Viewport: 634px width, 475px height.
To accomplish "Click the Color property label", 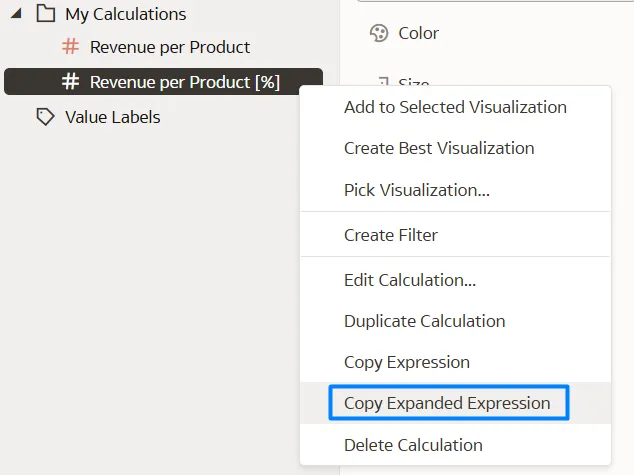I will coord(418,33).
